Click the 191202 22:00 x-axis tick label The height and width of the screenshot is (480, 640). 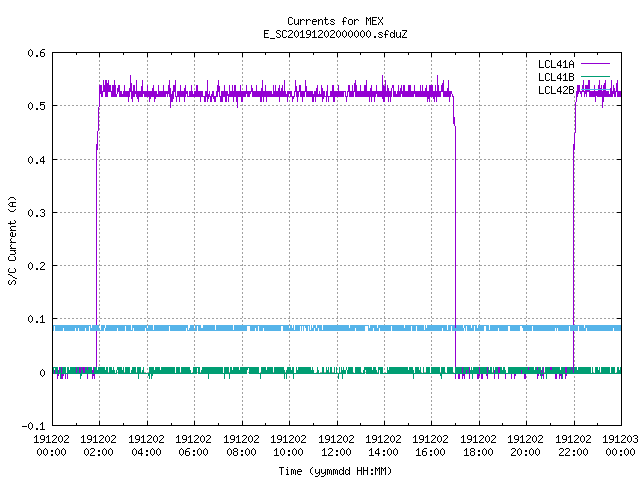[x=573, y=446]
